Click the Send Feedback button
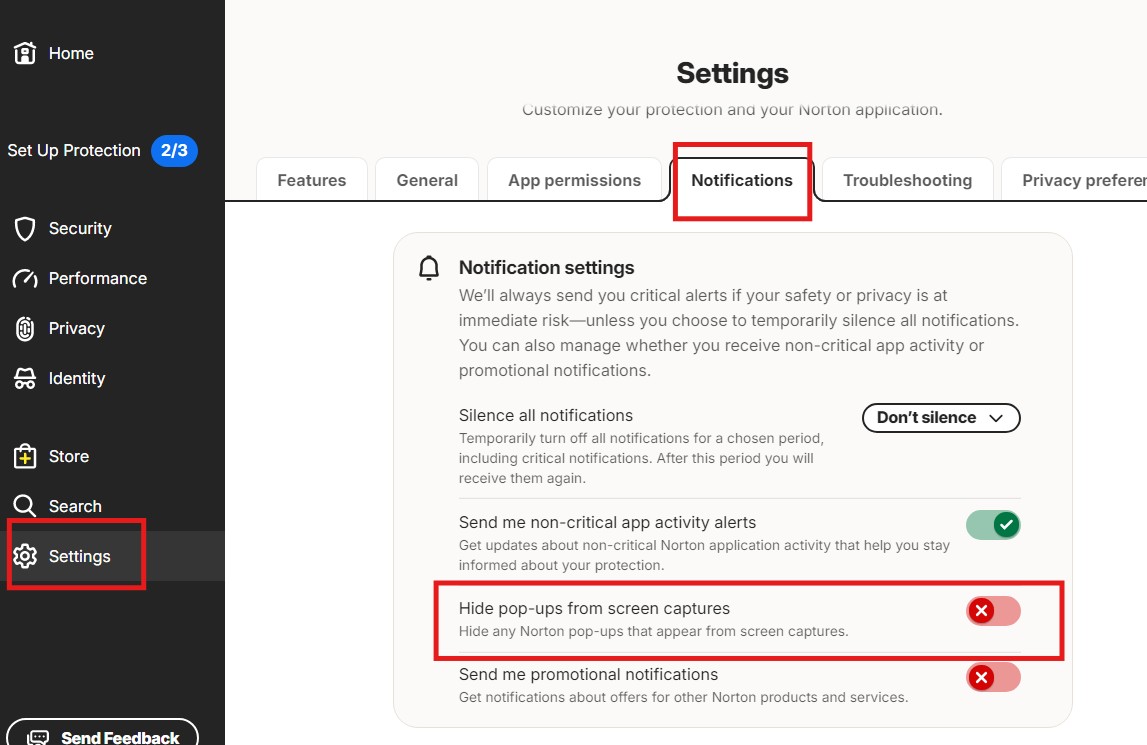Viewport: 1147px width, 745px height. pyautogui.click(x=102, y=733)
